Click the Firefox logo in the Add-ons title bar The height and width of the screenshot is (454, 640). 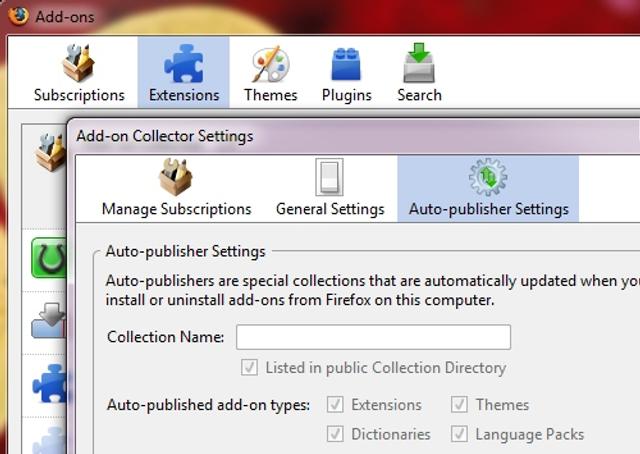click(18, 16)
